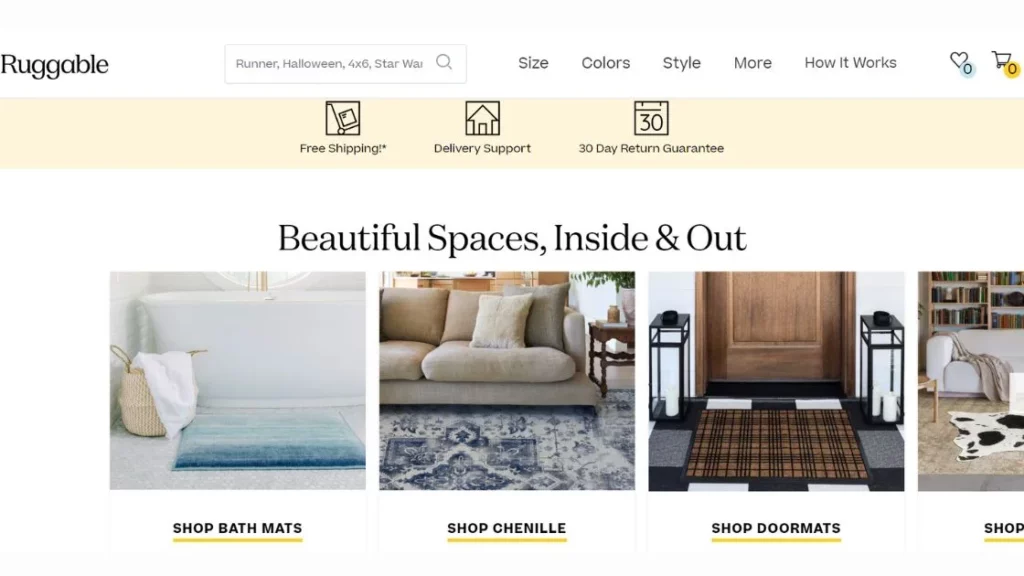
Task: Click the search magnifier icon
Action: point(444,62)
